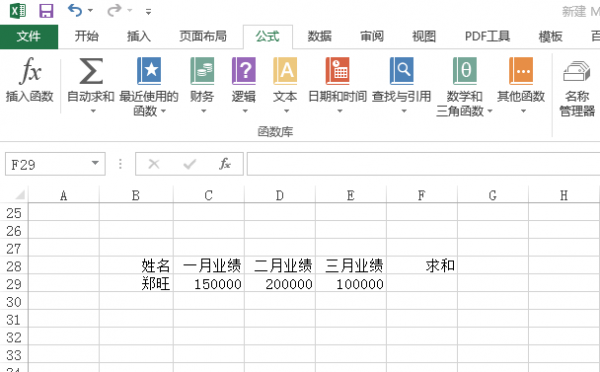The image size is (600, 372).
Task: Open the Text functions letter A icon
Action: coord(285,71)
